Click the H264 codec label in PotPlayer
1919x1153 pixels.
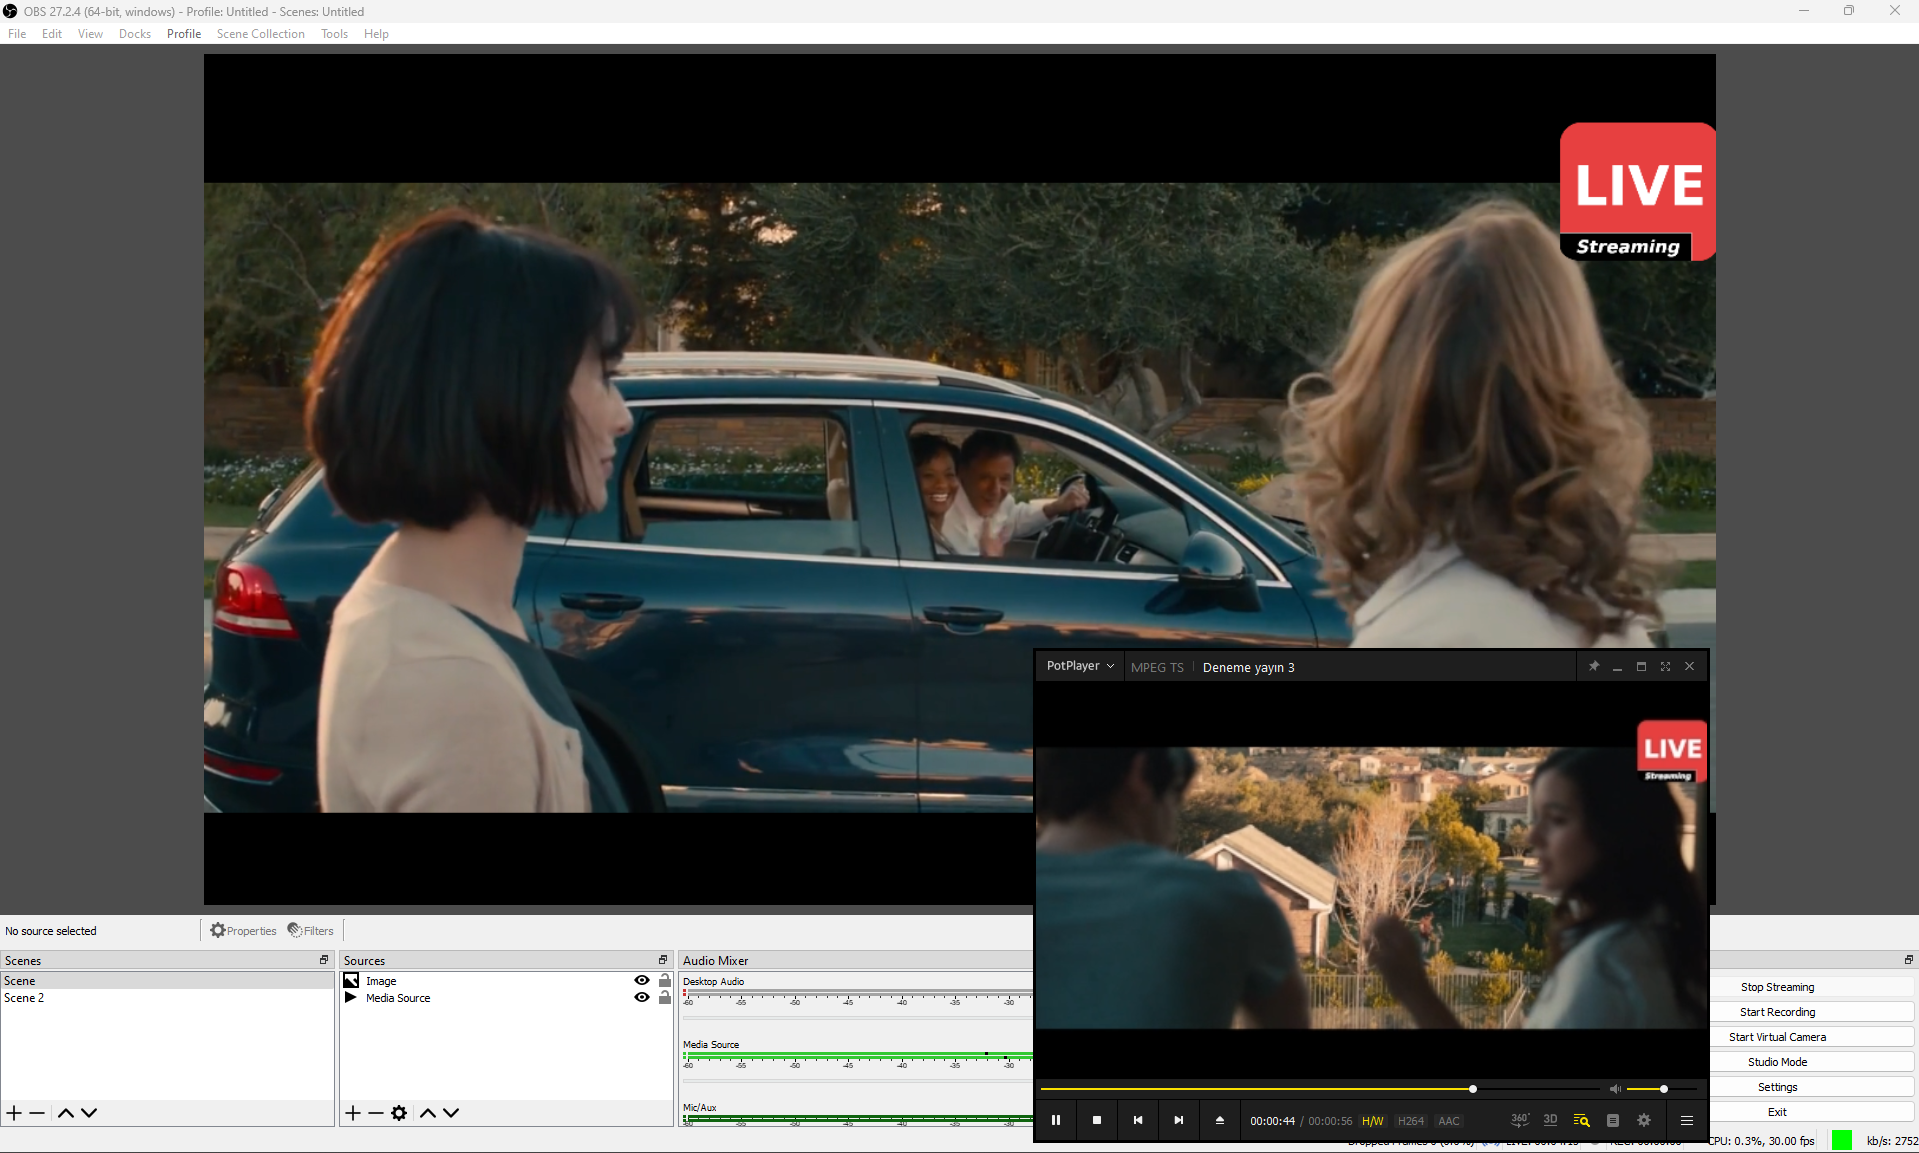(1411, 1121)
